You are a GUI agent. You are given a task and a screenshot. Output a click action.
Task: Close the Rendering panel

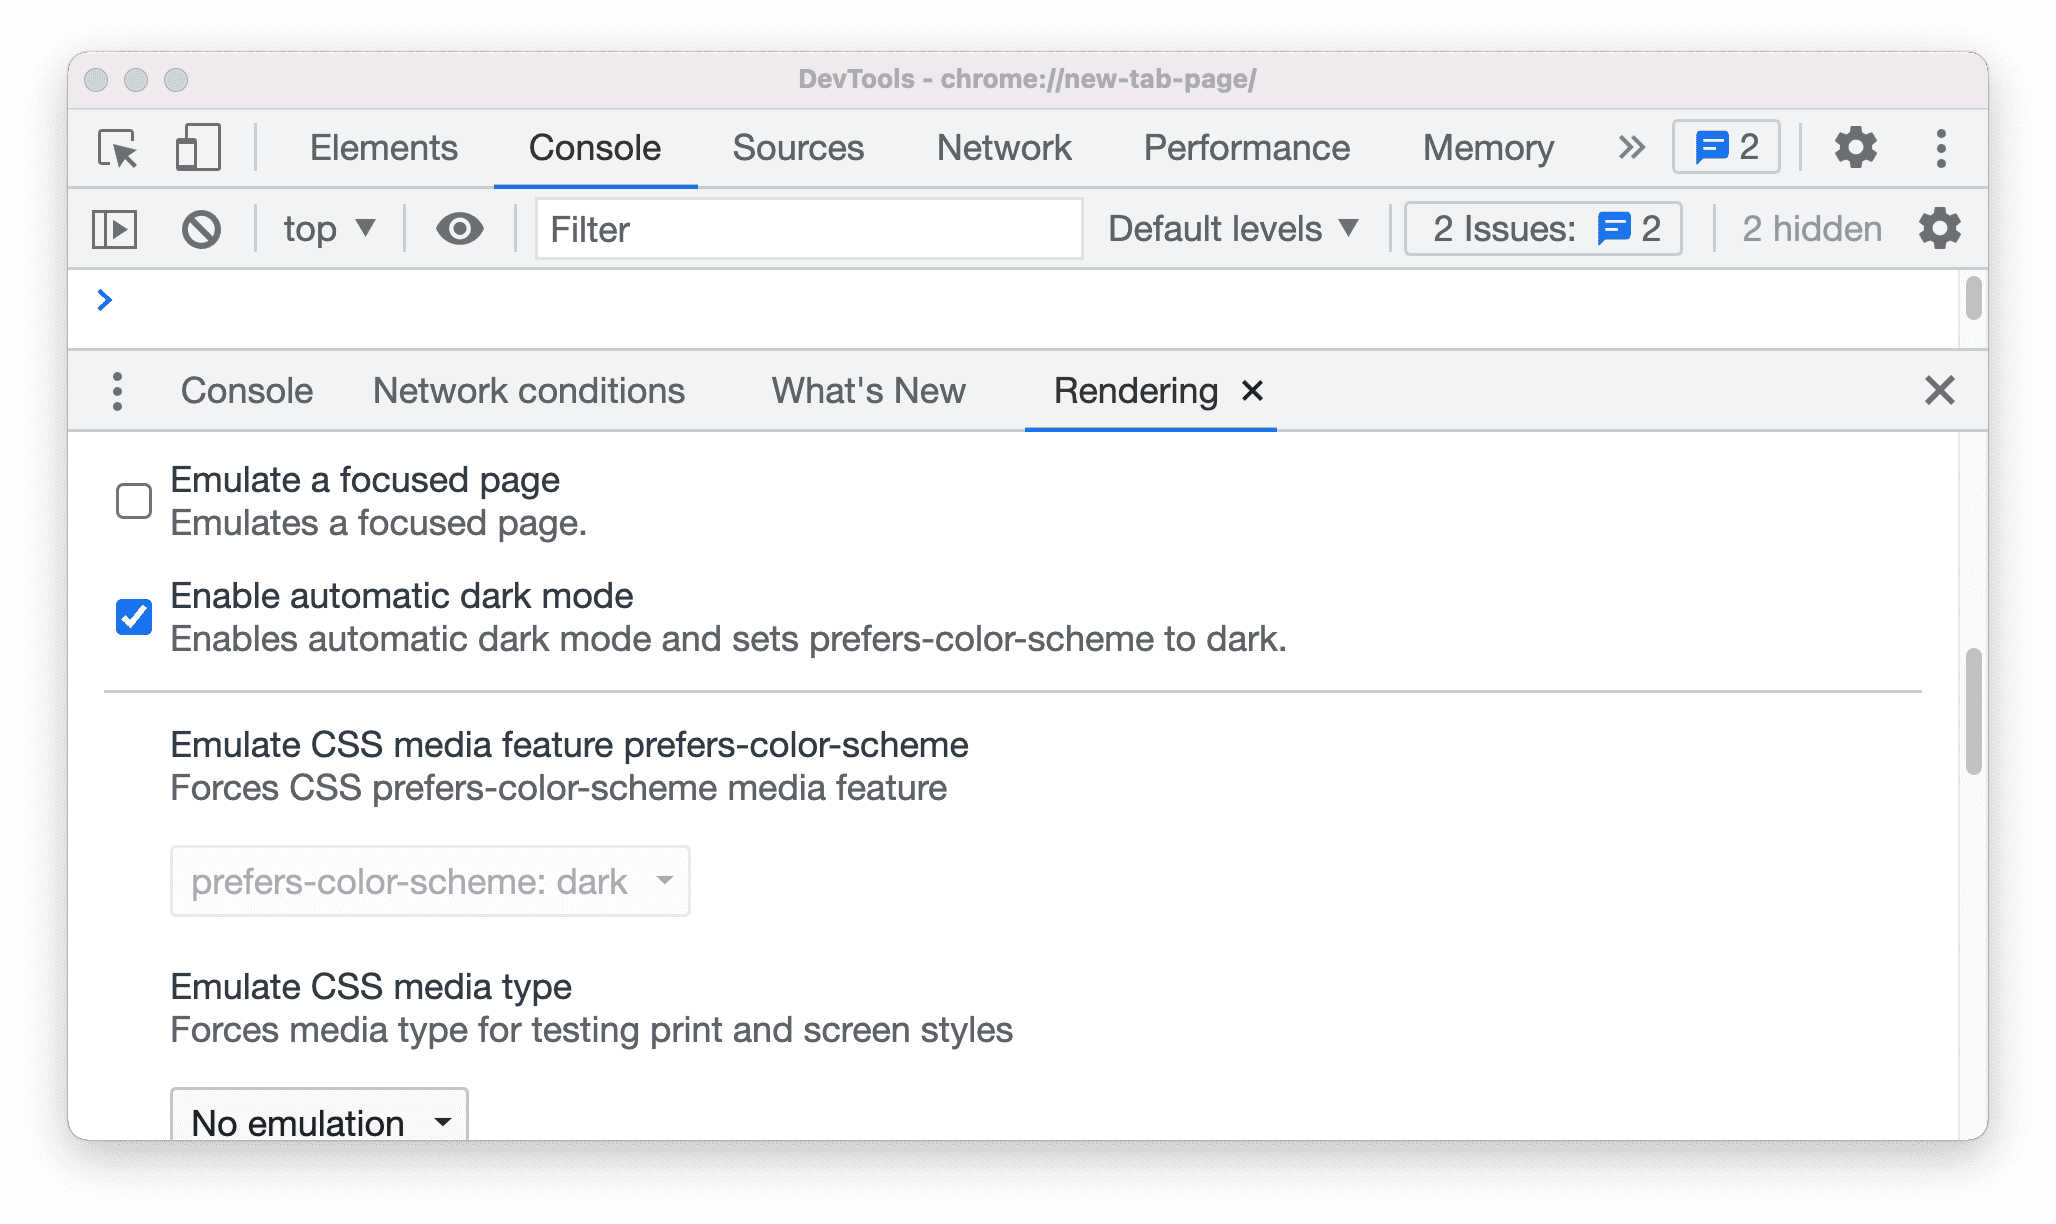[1250, 391]
